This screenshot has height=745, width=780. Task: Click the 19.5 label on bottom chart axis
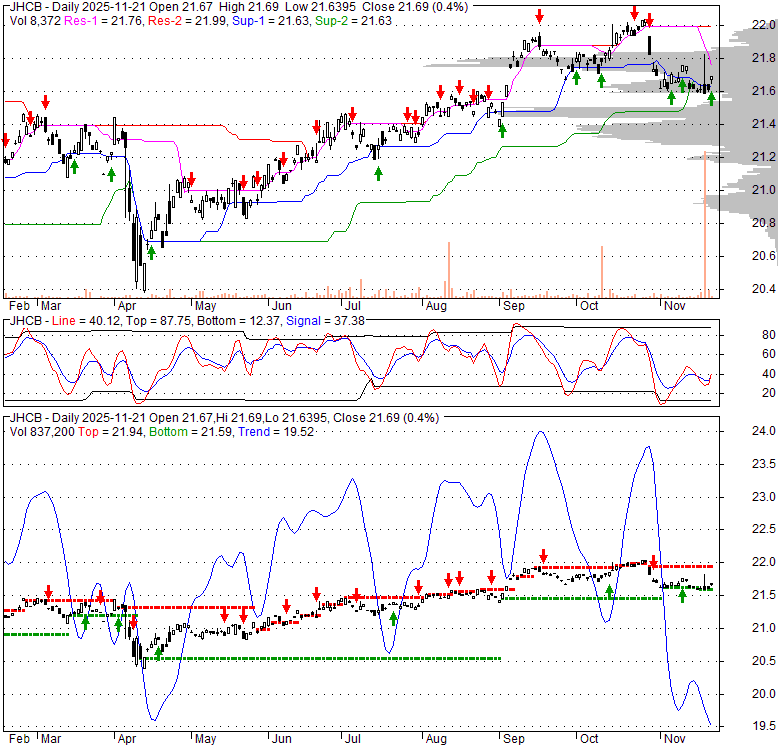coord(764,726)
